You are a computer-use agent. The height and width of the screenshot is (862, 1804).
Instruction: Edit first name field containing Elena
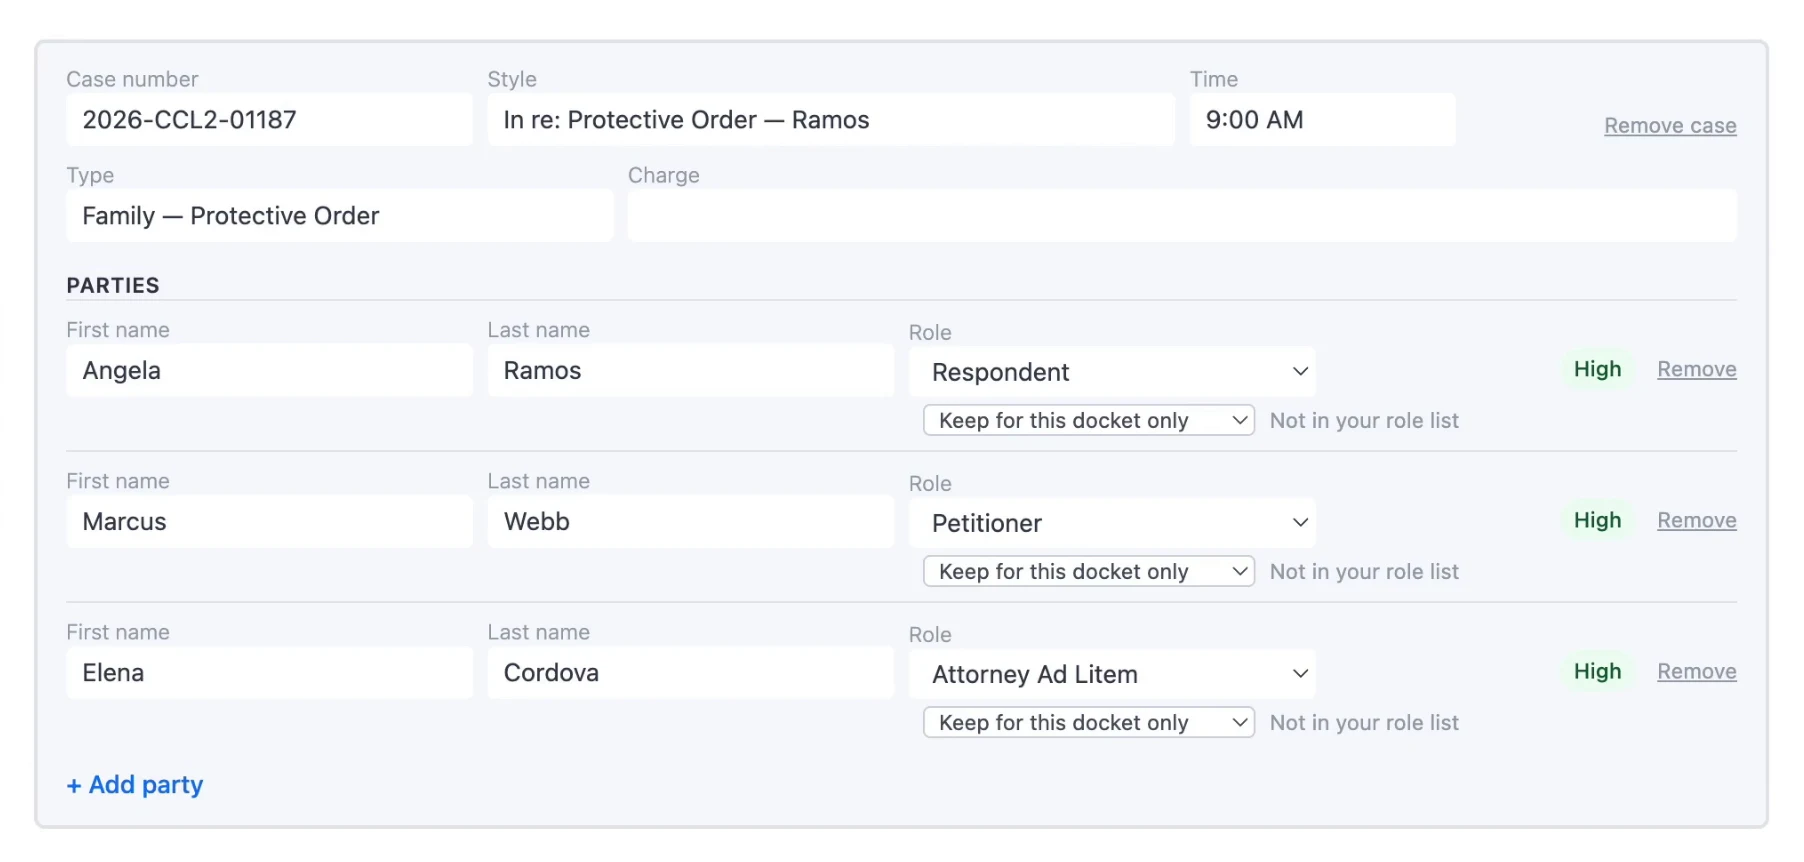click(x=269, y=673)
